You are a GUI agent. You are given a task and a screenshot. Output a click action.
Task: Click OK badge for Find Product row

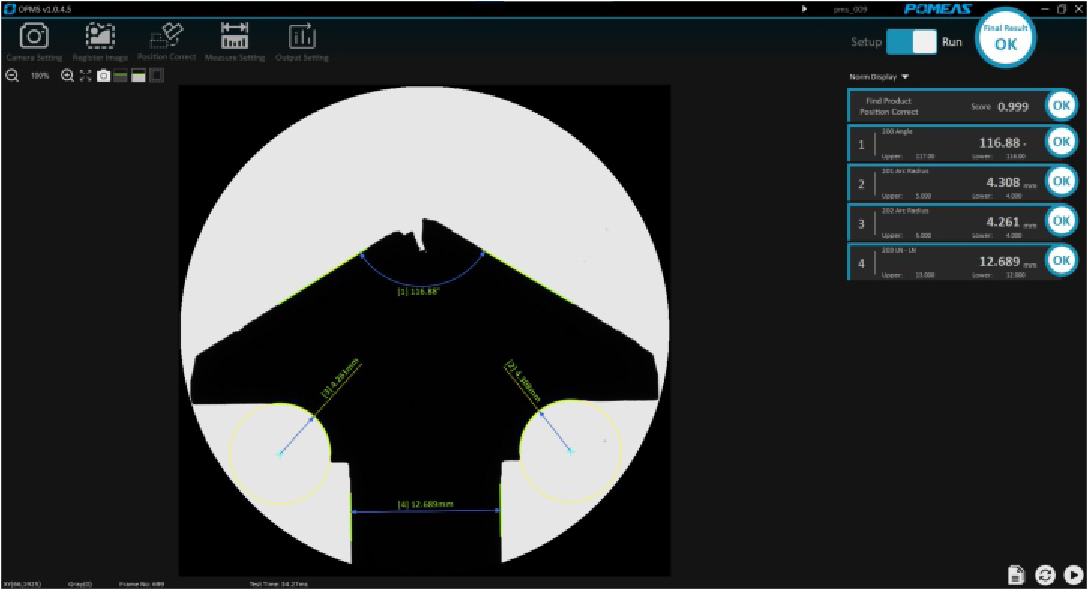(1061, 106)
